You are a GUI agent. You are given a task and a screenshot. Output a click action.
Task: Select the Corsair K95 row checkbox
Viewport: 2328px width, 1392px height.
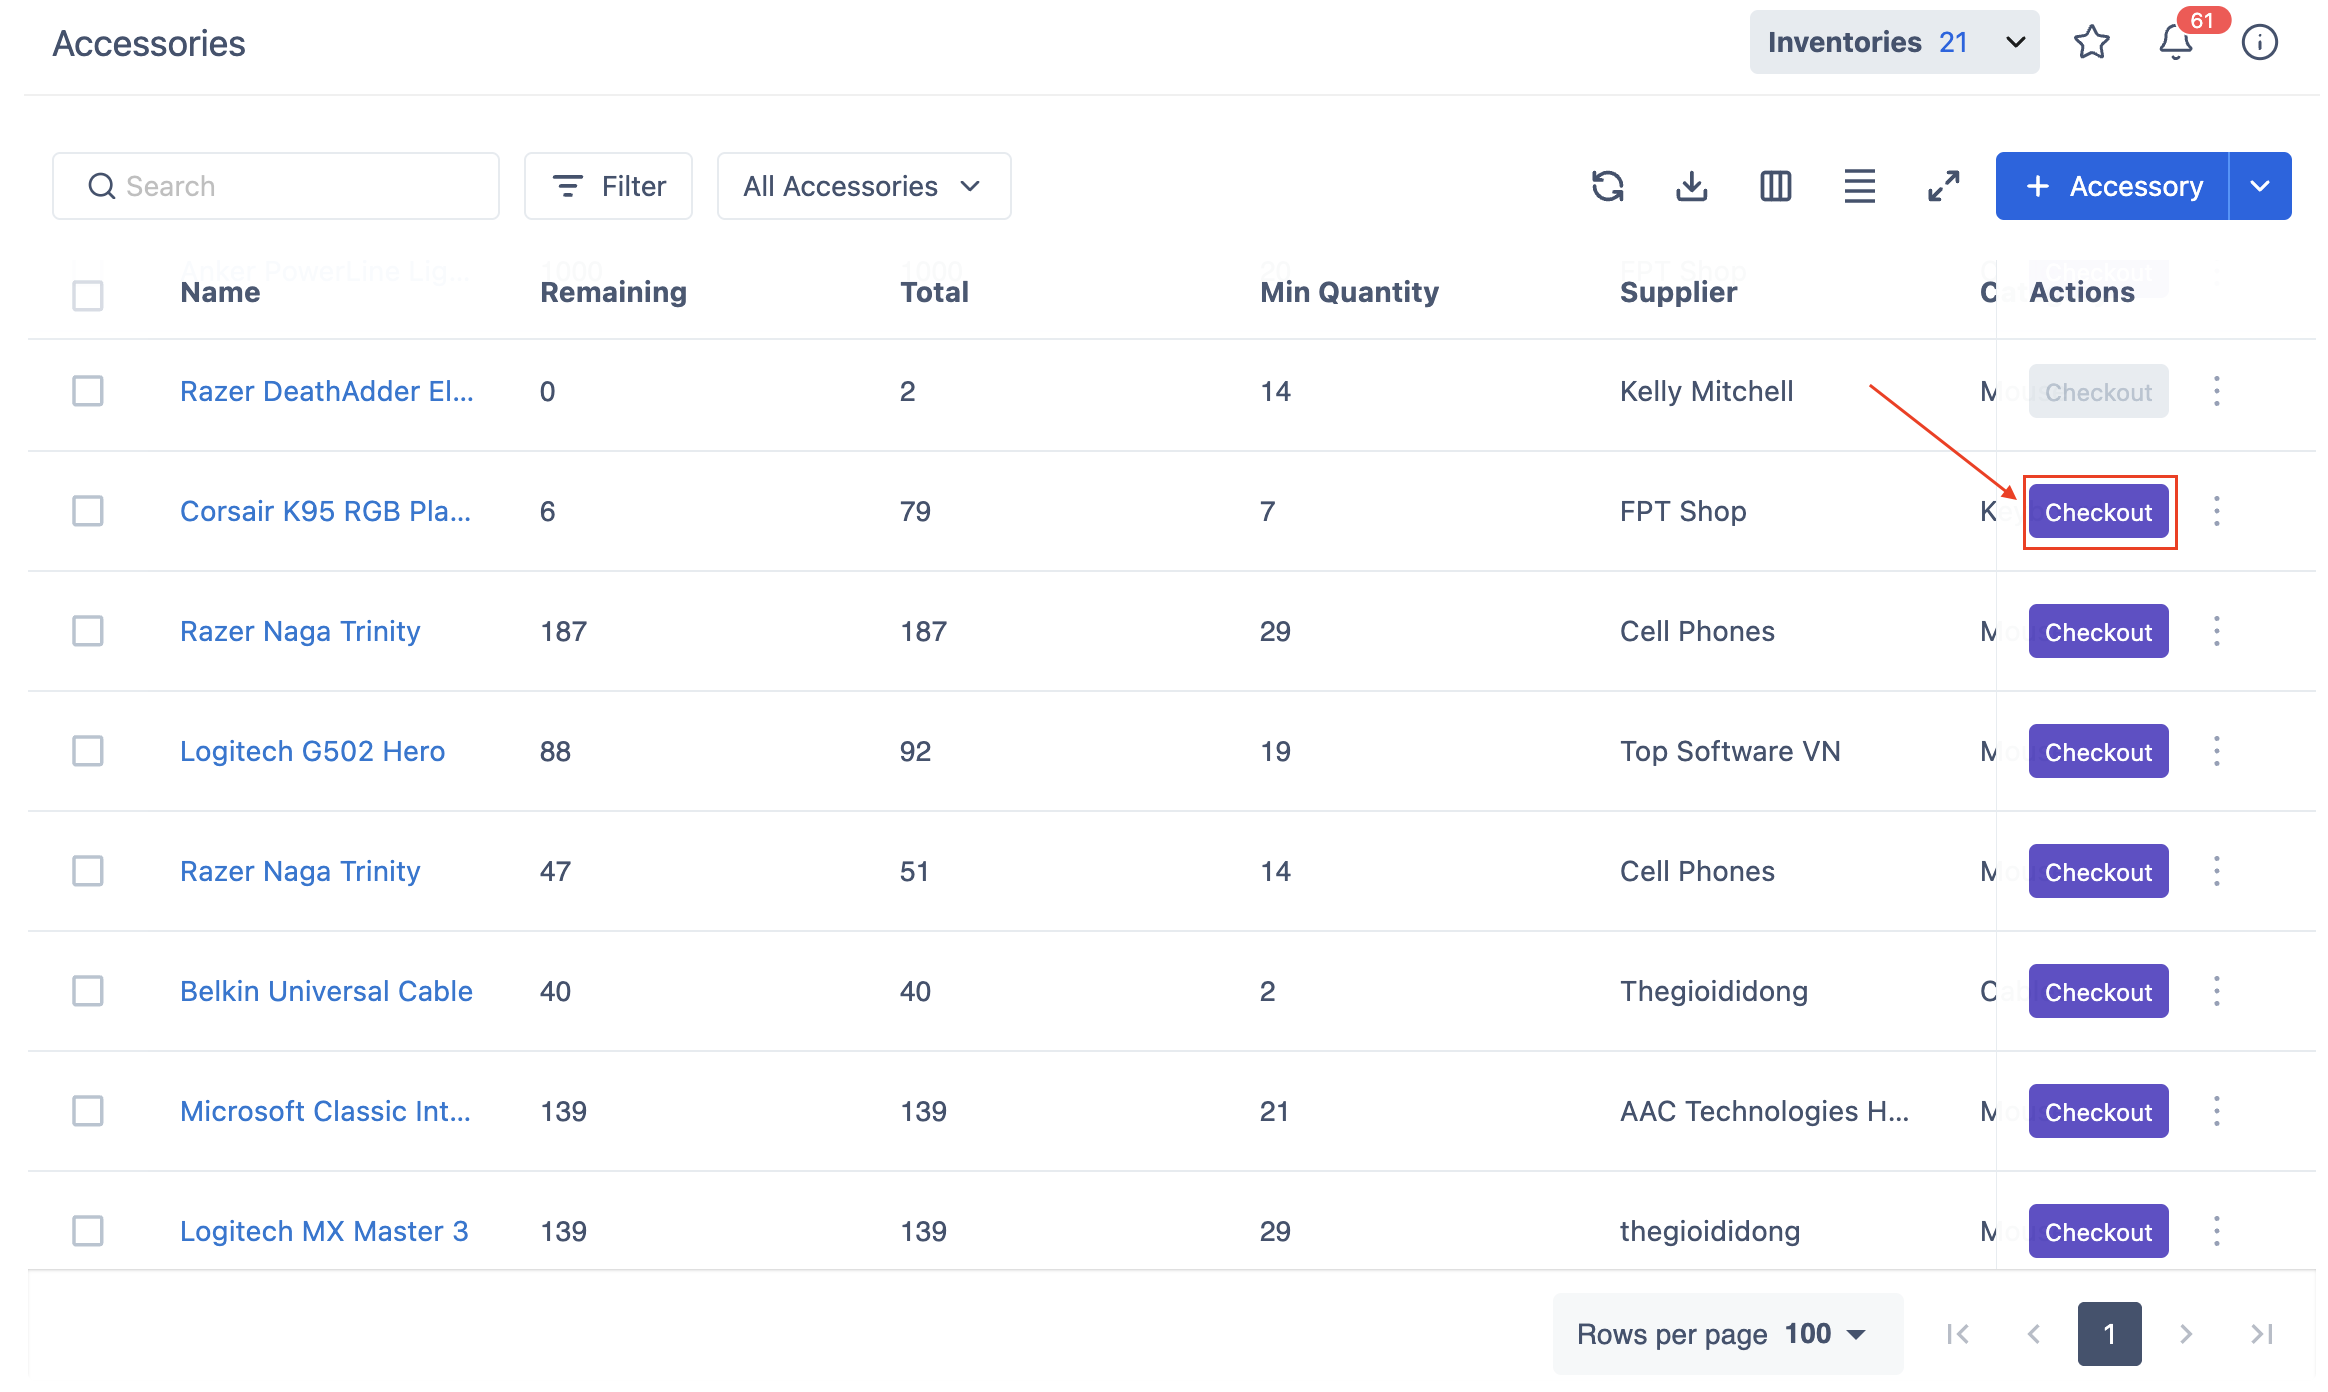click(88, 511)
